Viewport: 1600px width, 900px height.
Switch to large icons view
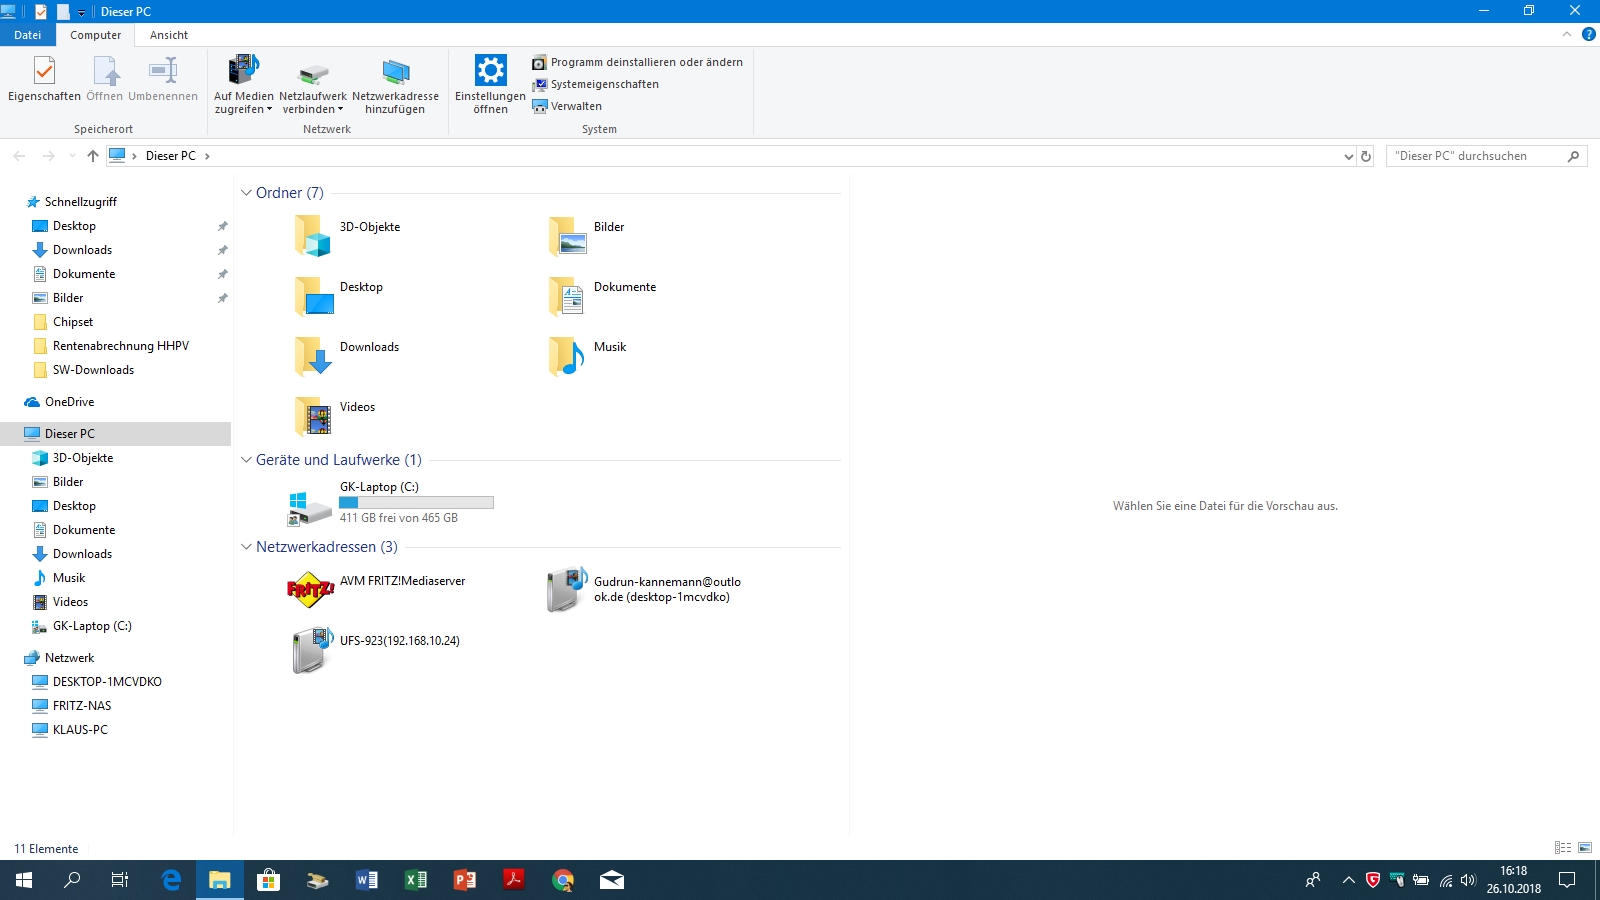(x=1585, y=847)
